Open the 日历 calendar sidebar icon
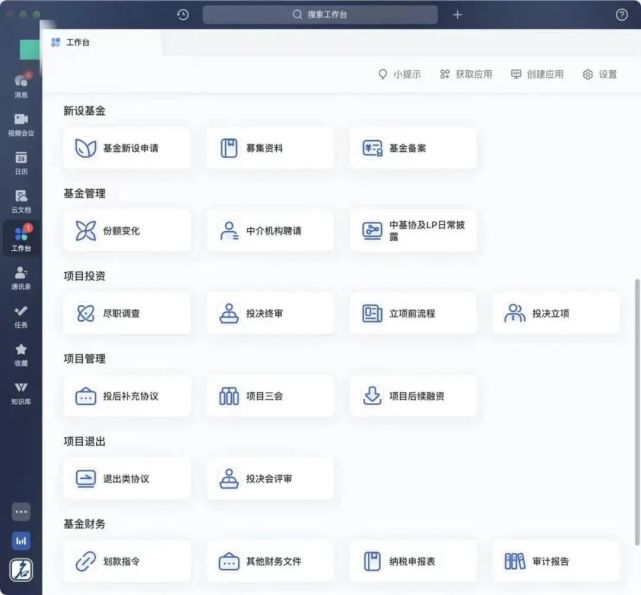The image size is (641, 595). (x=21, y=163)
